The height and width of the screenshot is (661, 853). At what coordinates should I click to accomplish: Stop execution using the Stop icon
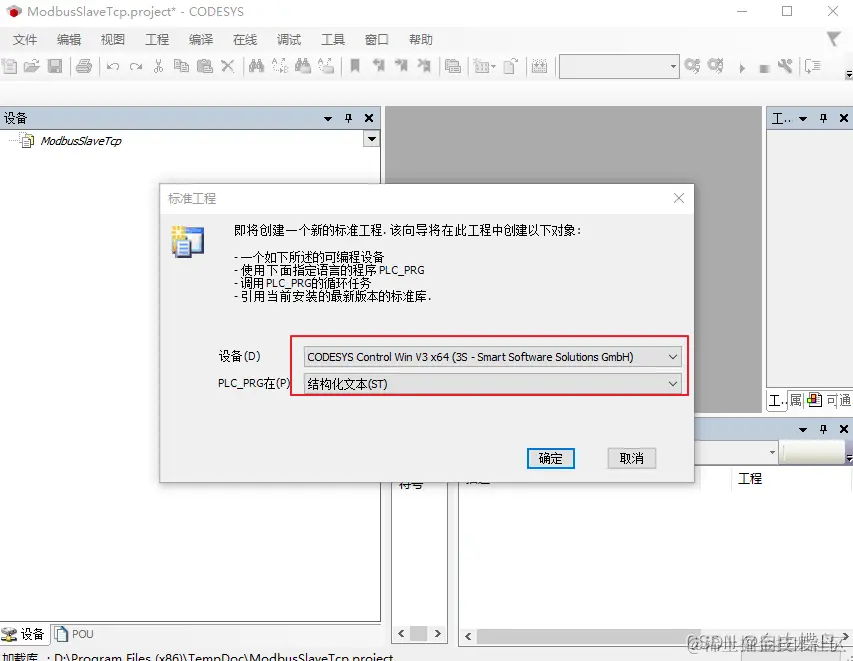pyautogui.click(x=763, y=67)
